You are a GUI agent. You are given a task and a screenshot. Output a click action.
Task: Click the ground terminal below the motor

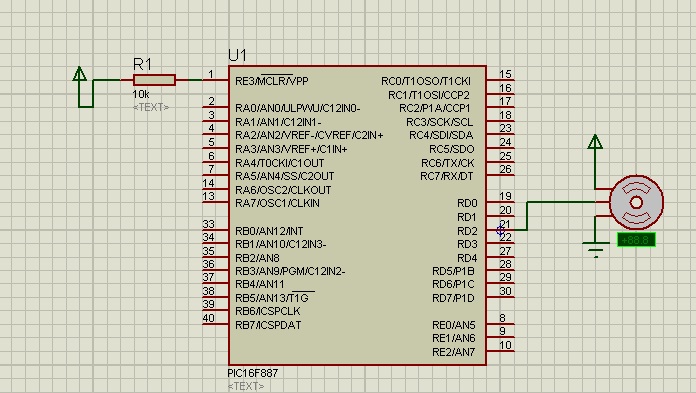(596, 249)
